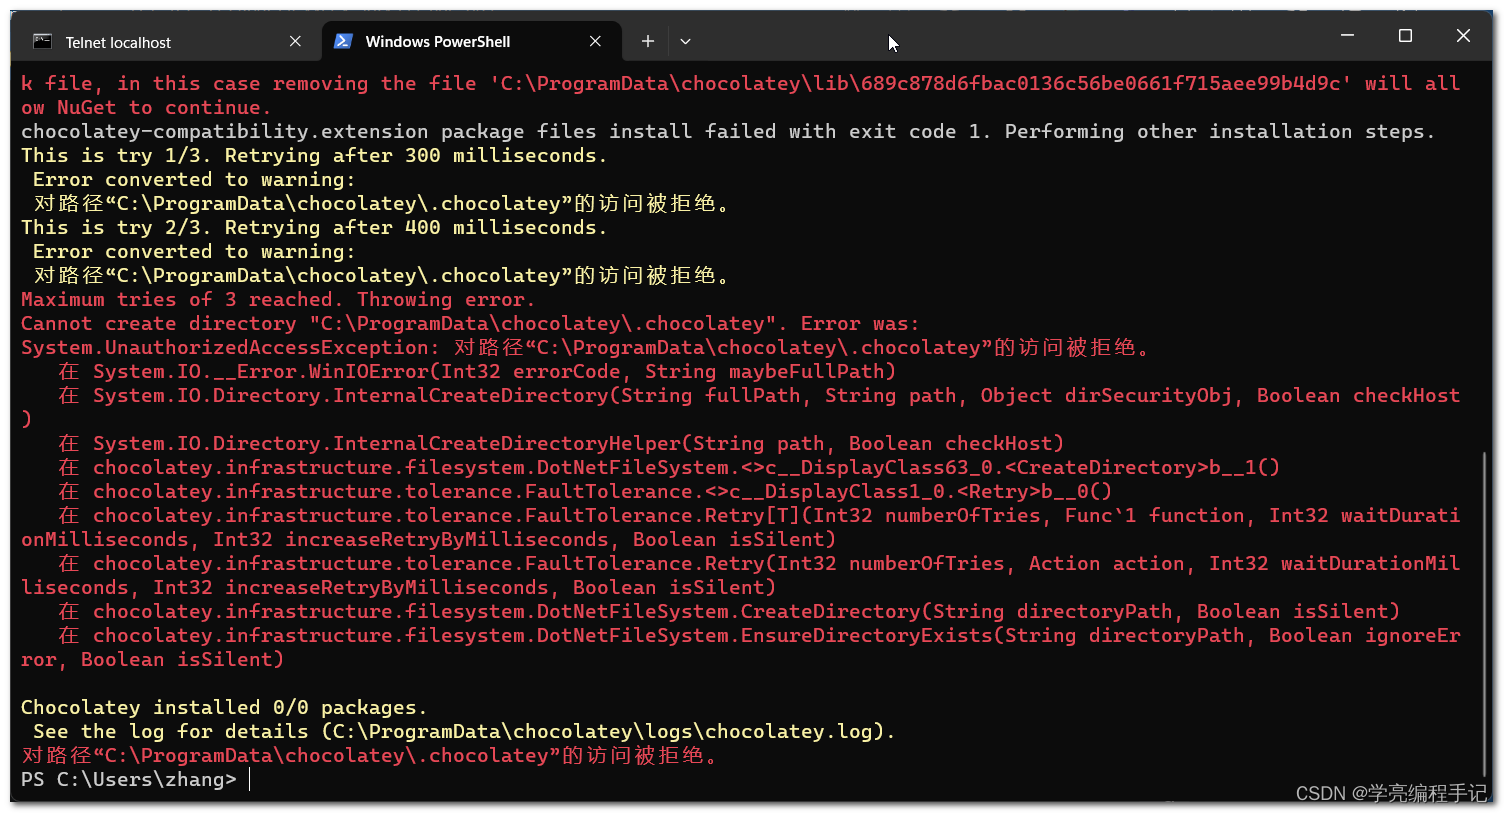Click the 'Cannot create directory' error line

[x=470, y=323]
